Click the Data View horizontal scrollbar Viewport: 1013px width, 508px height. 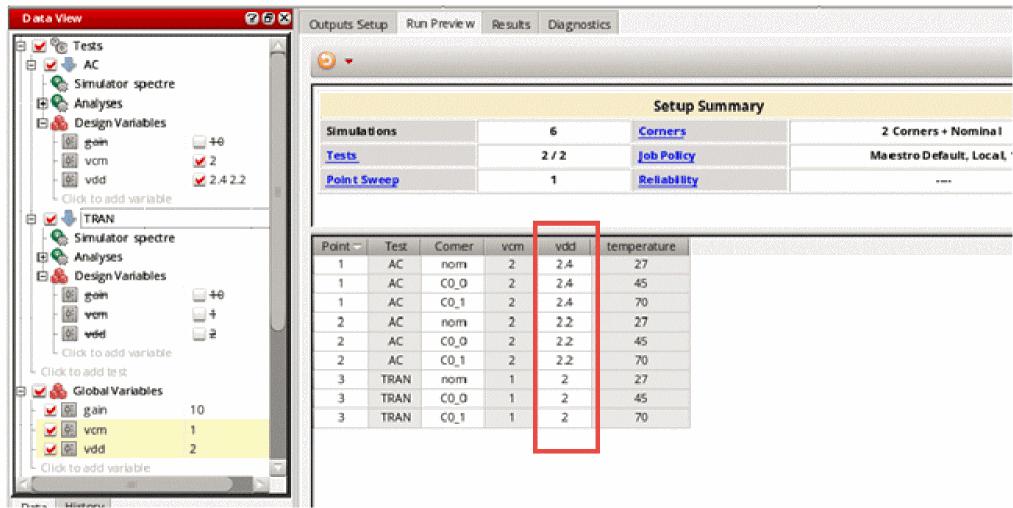[x=132, y=483]
